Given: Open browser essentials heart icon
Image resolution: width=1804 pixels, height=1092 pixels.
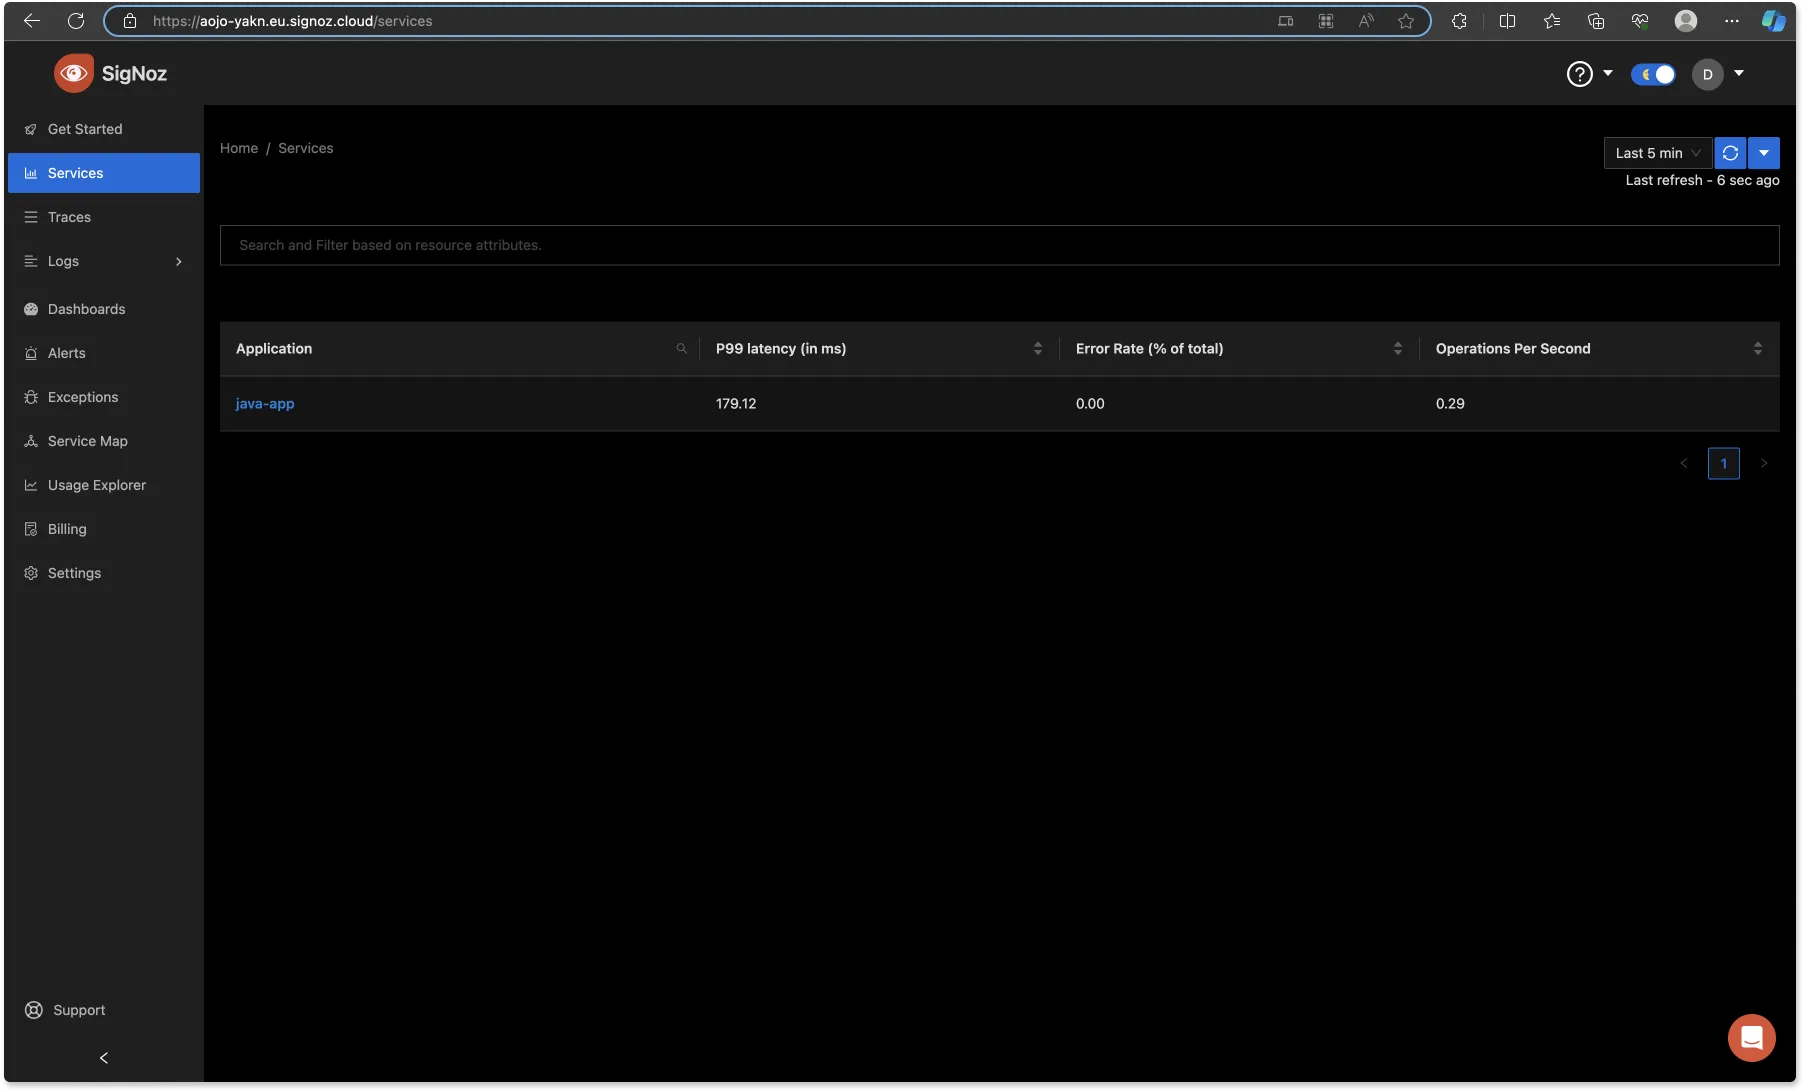Looking at the screenshot, I should (x=1640, y=21).
